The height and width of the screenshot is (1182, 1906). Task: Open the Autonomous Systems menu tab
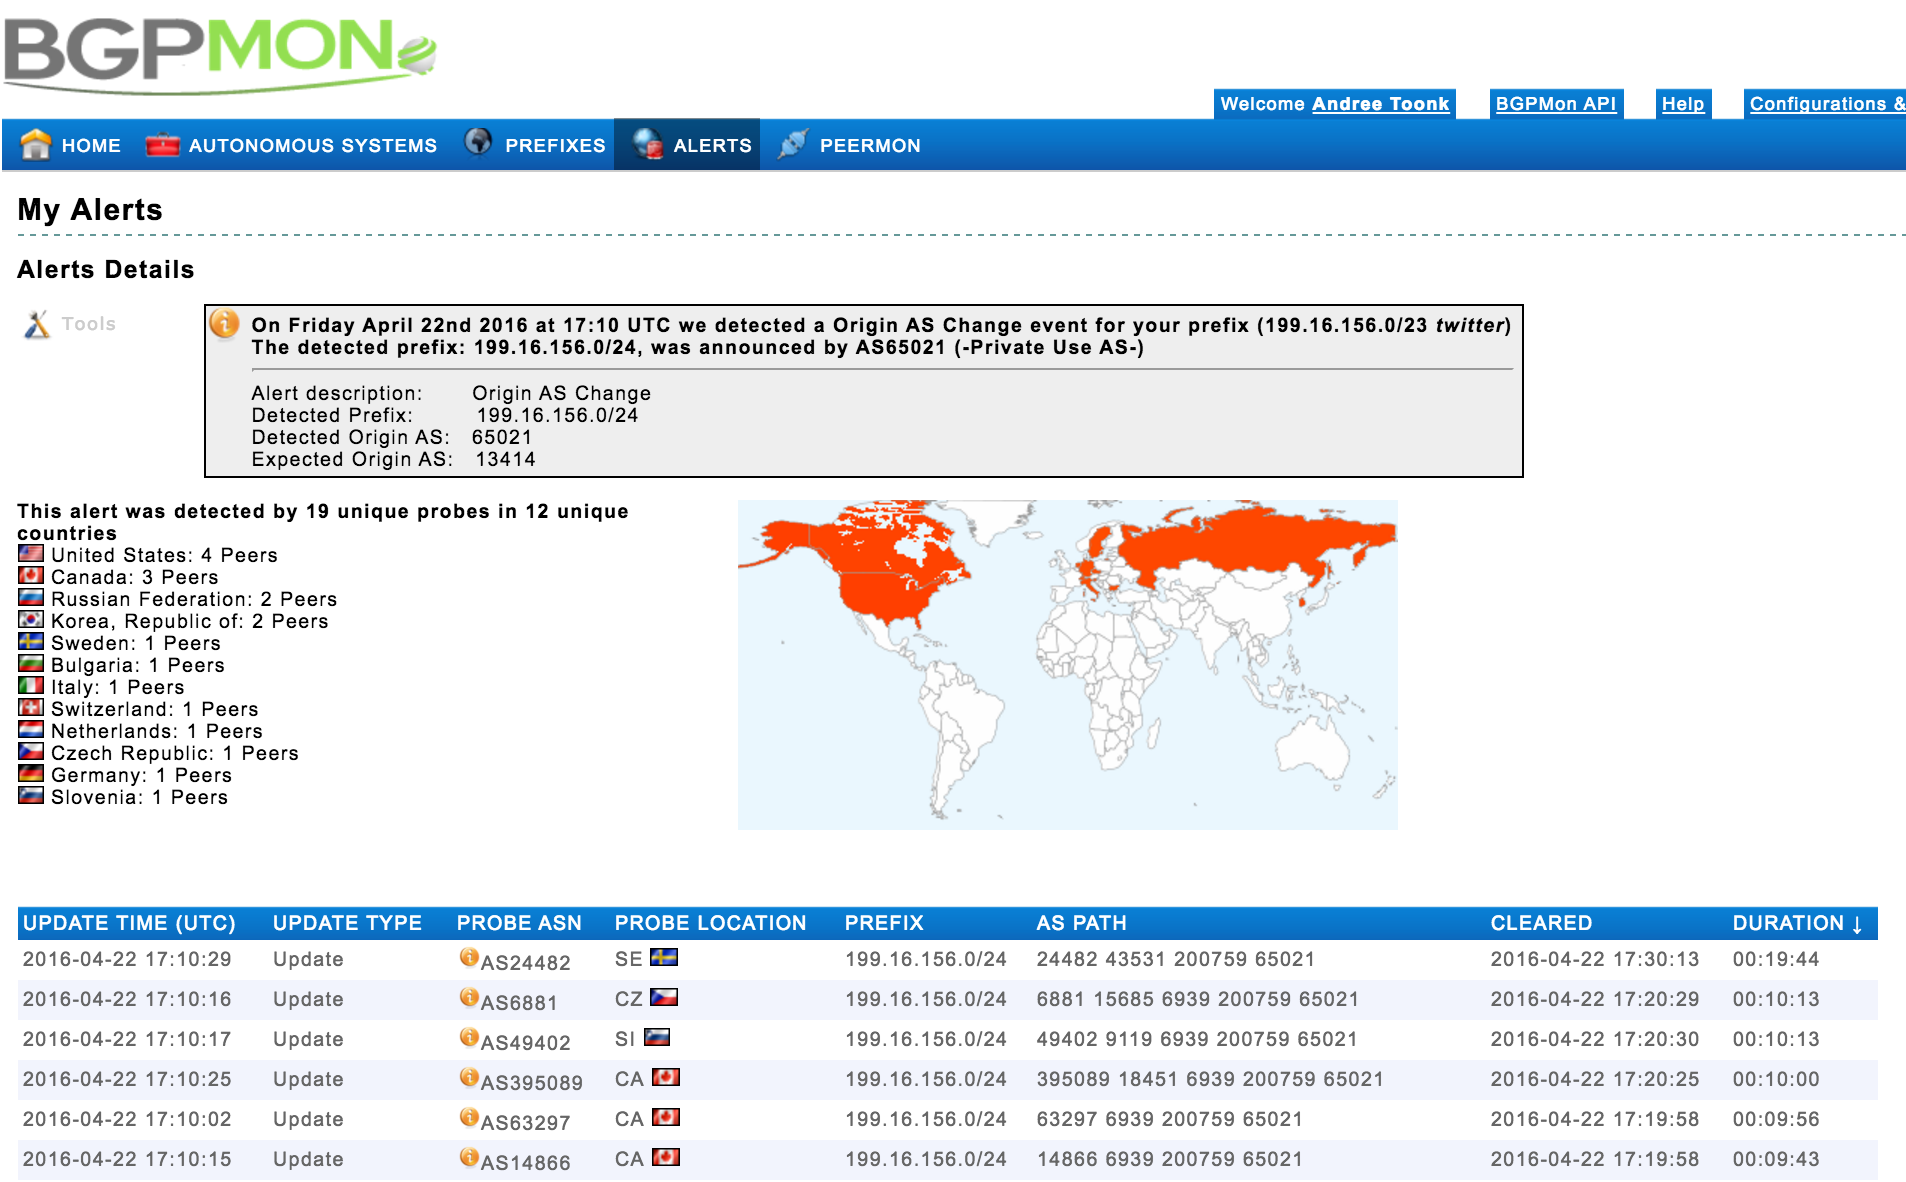[x=312, y=146]
